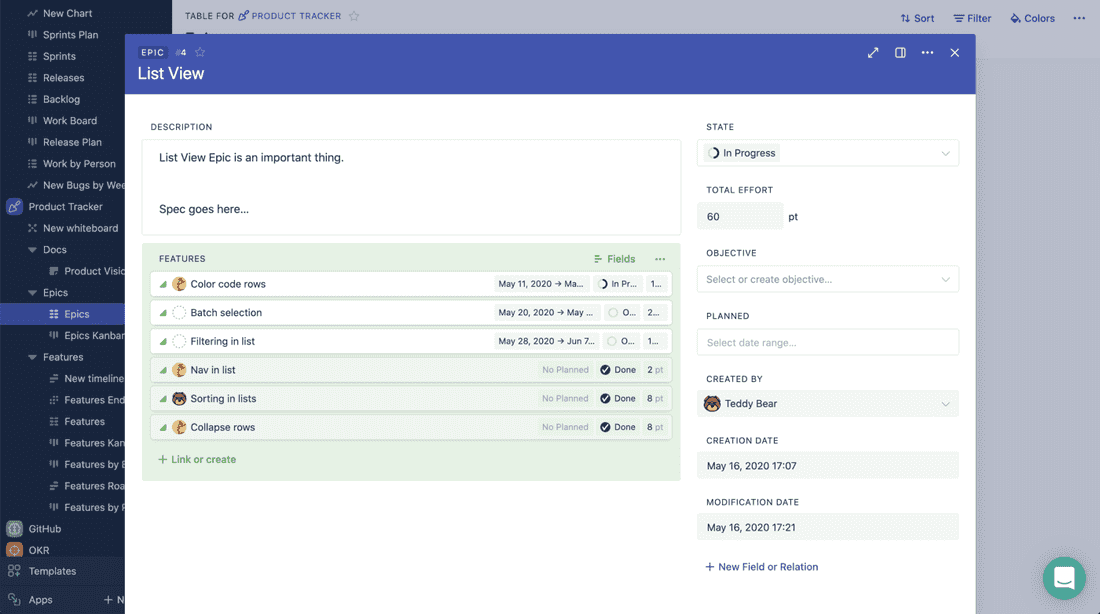The height and width of the screenshot is (614, 1100).
Task: Click the Planned date range field
Action: click(x=827, y=342)
